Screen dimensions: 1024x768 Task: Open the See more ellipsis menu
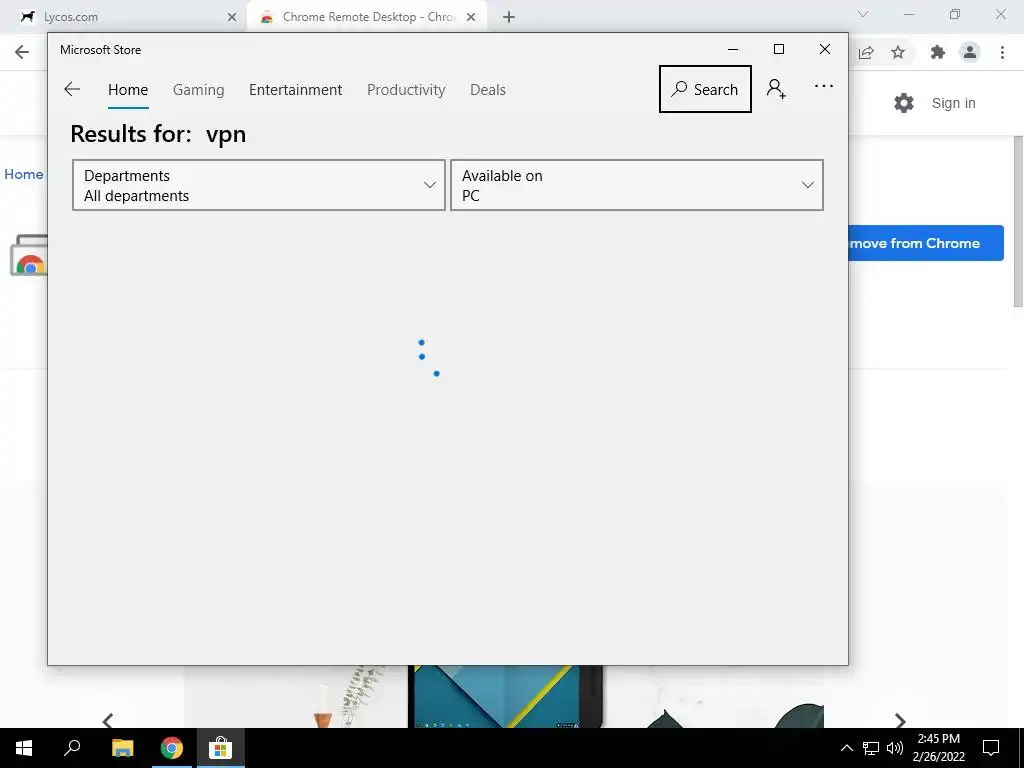[x=824, y=86]
